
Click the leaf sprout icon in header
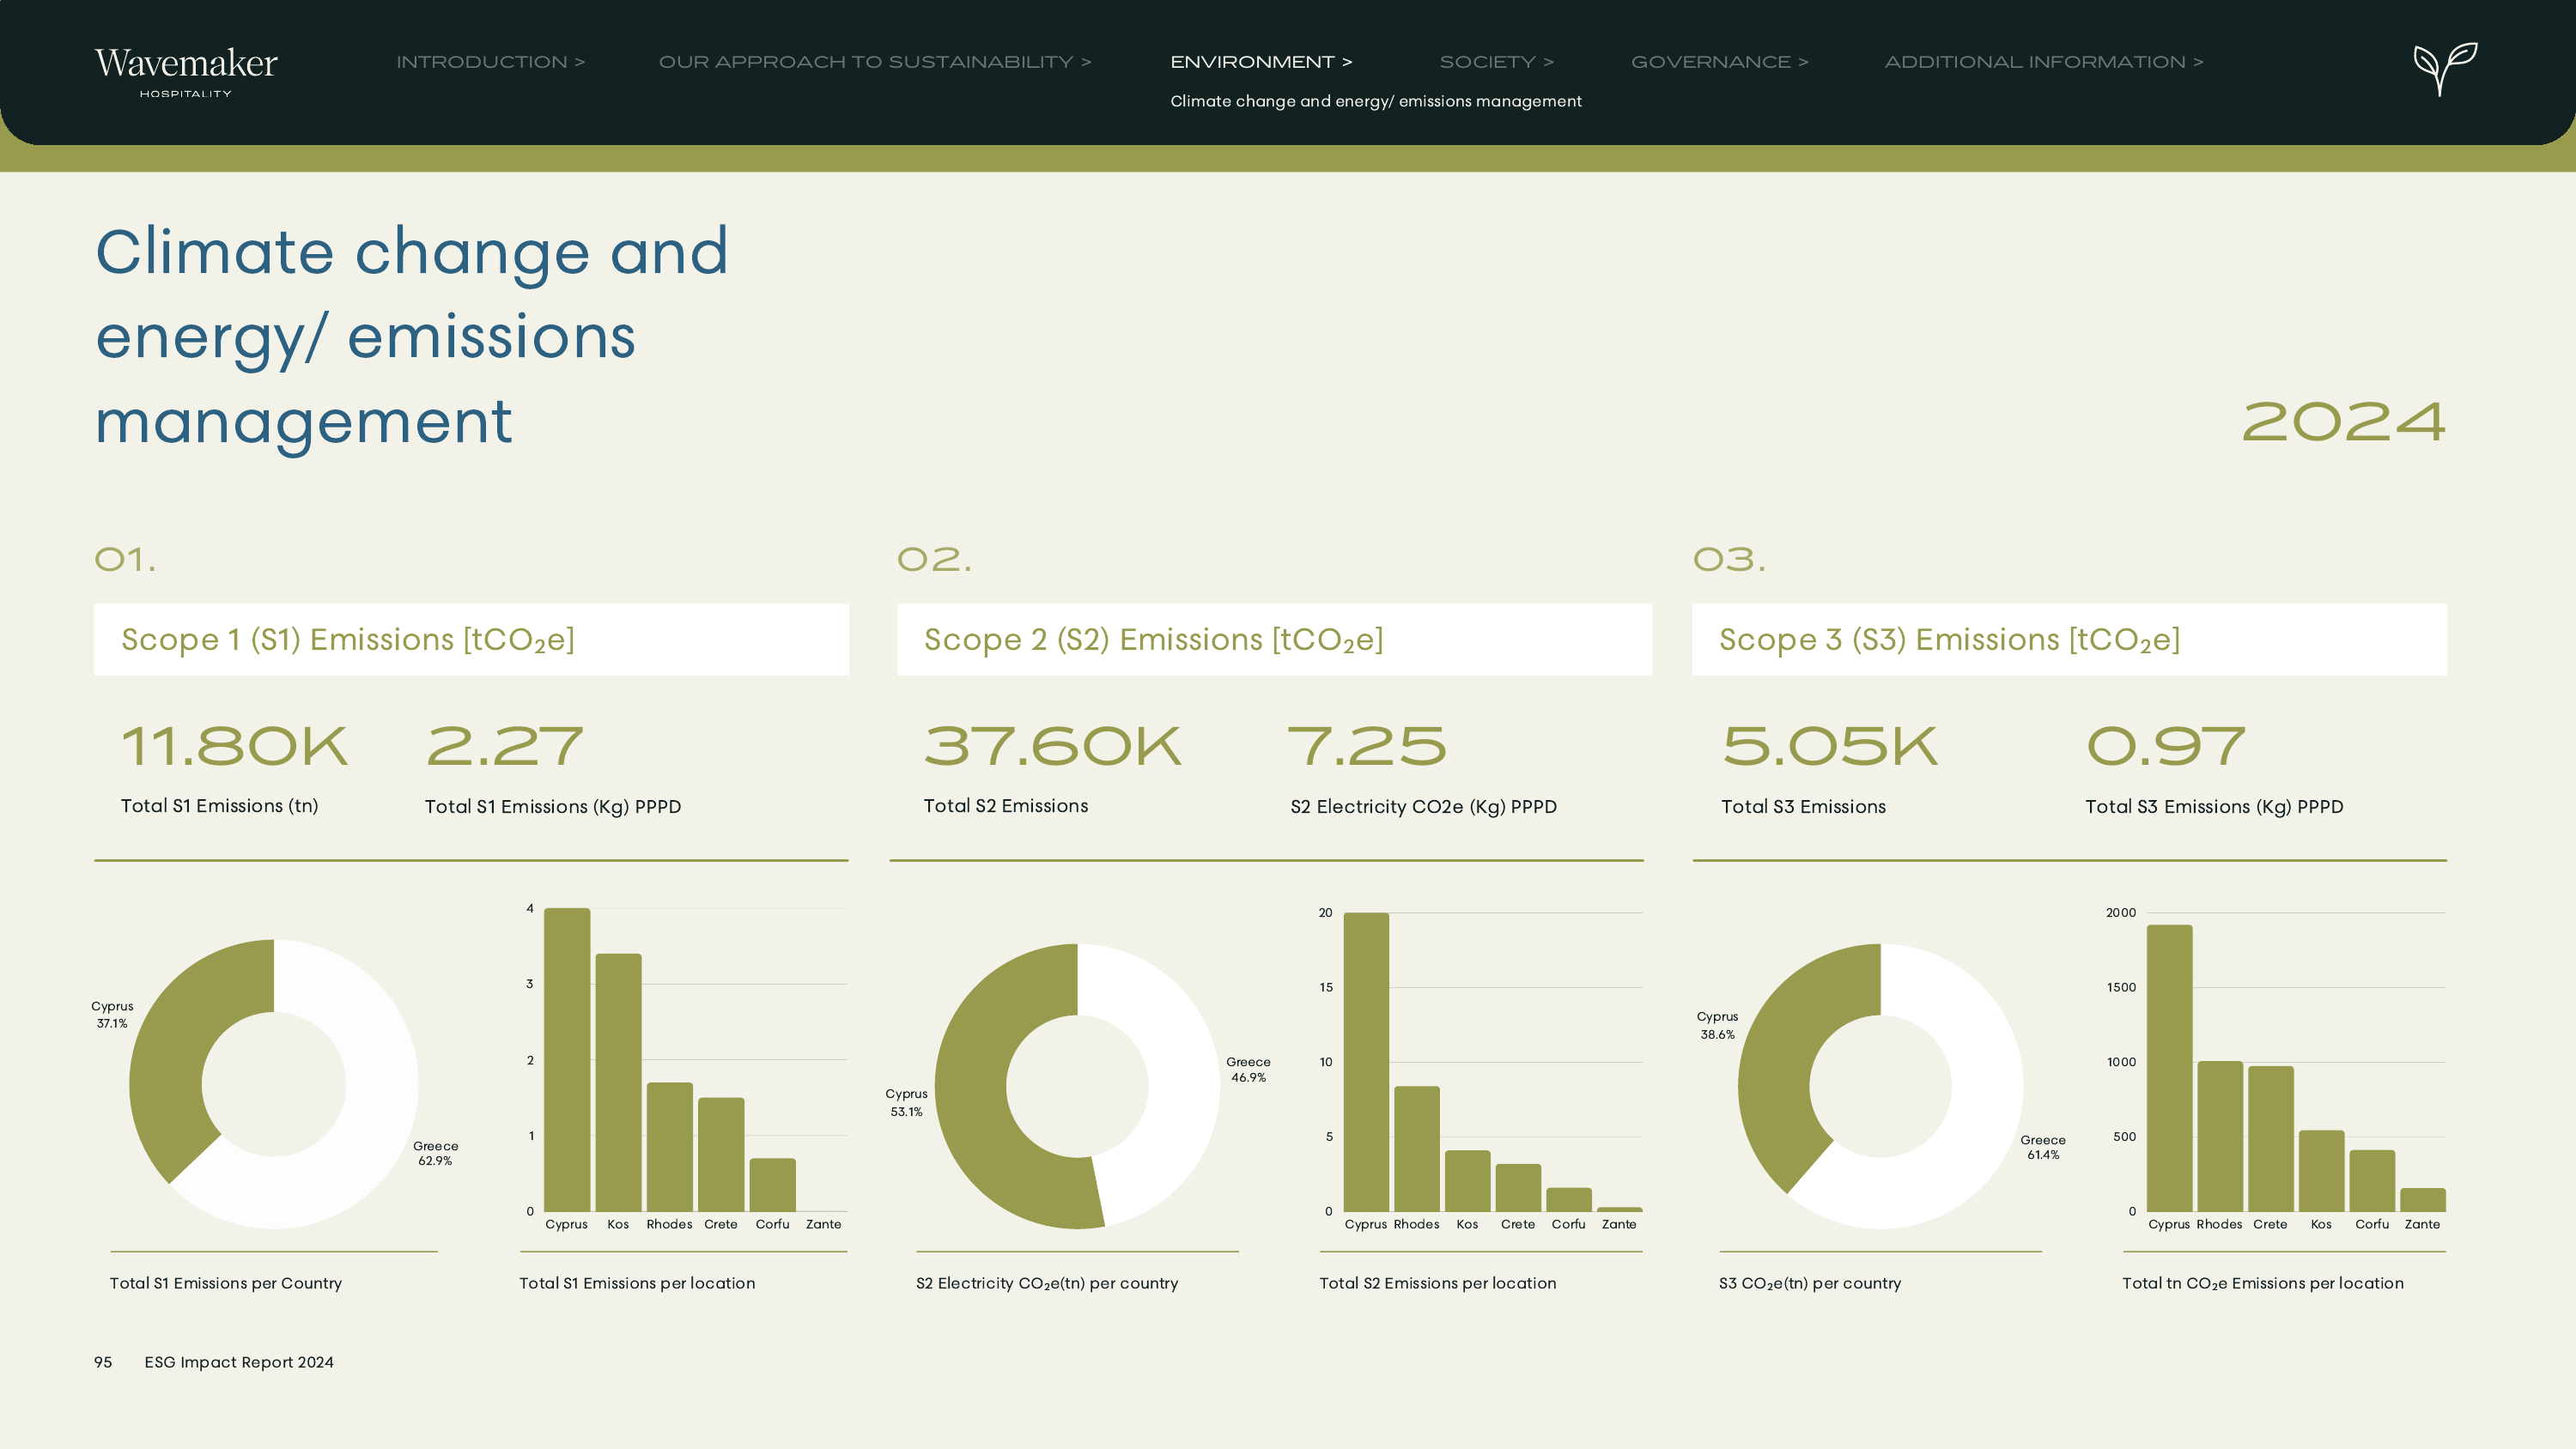[2445, 68]
